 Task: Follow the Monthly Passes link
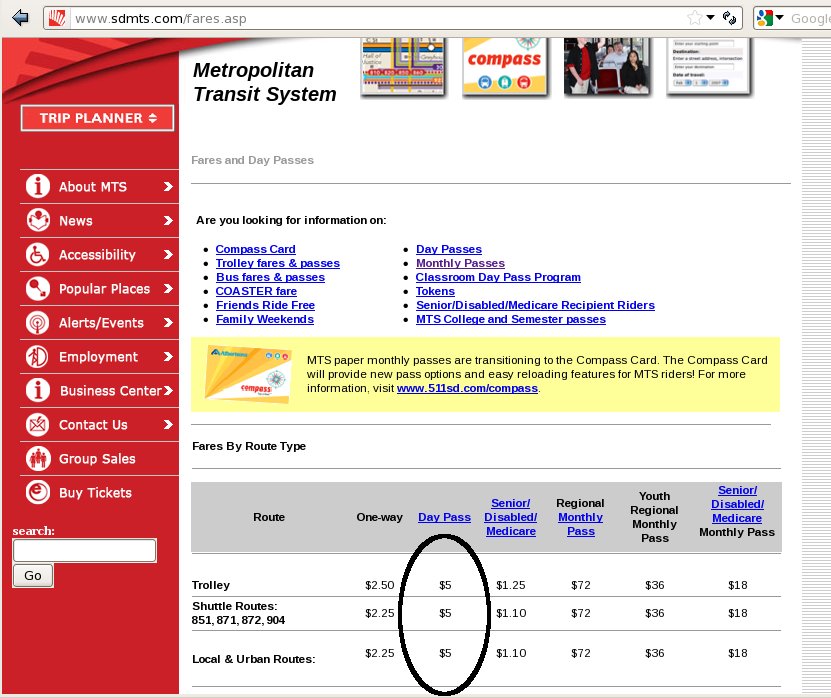[x=460, y=263]
